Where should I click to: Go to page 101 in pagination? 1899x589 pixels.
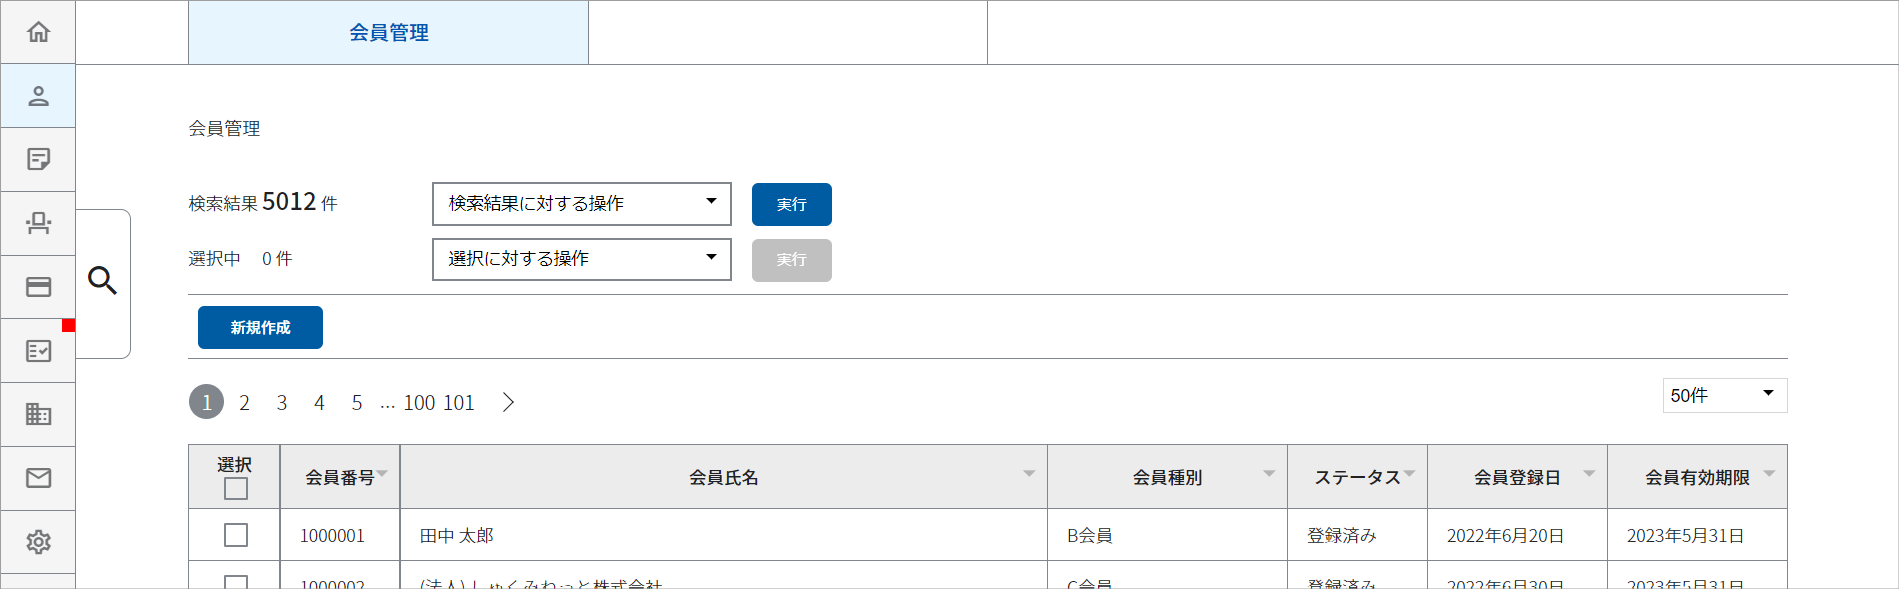point(458,403)
